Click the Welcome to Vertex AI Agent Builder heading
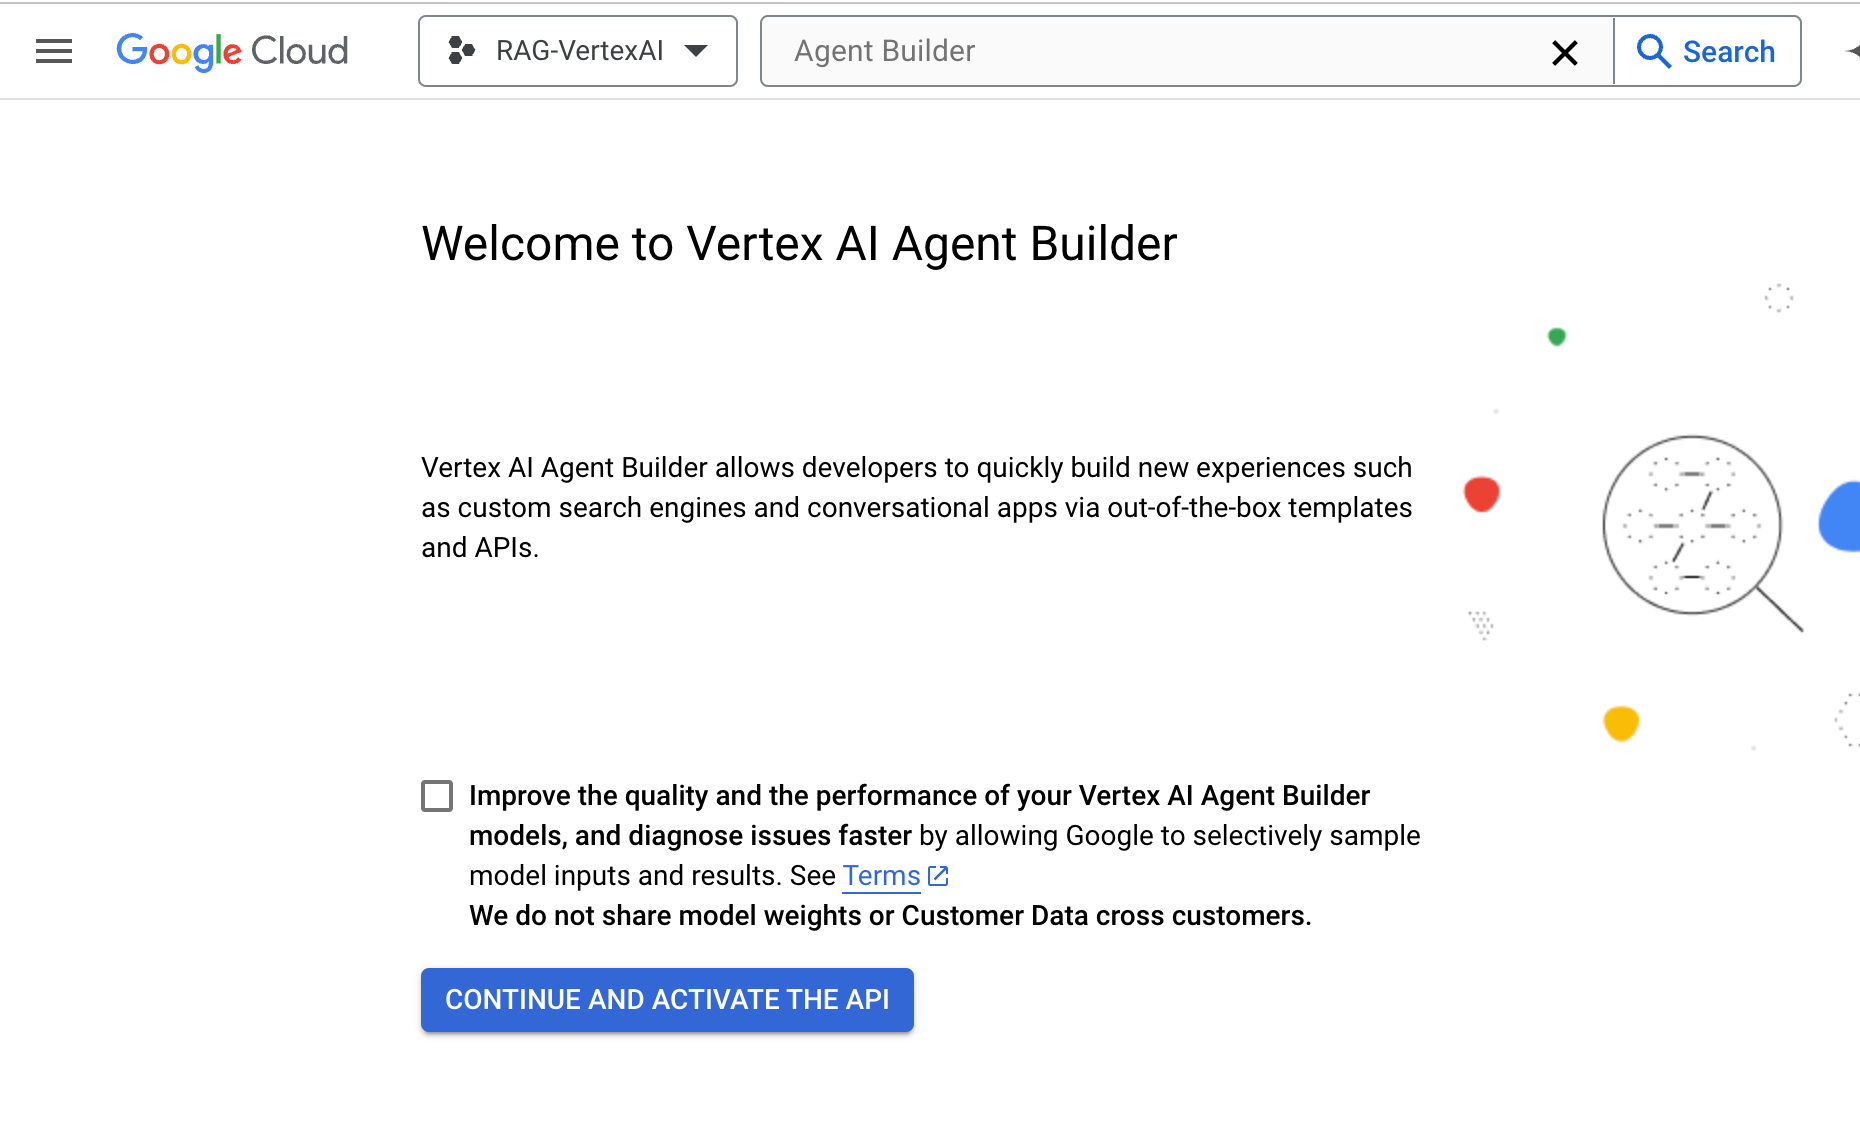The height and width of the screenshot is (1148, 1860). (x=799, y=244)
